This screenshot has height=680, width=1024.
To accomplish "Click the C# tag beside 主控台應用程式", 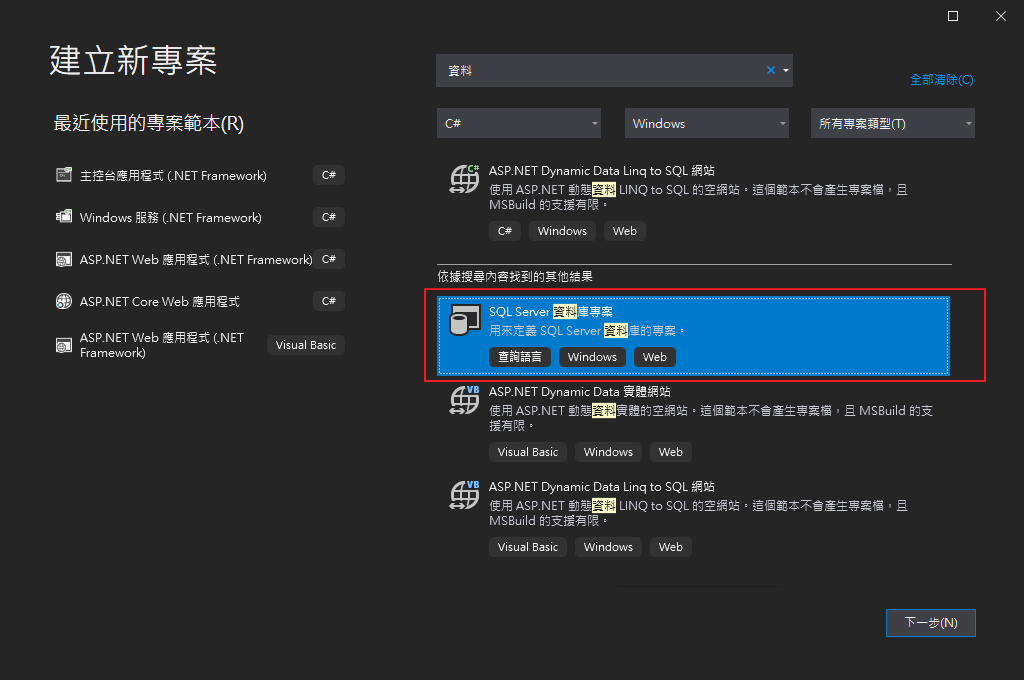I will point(328,175).
